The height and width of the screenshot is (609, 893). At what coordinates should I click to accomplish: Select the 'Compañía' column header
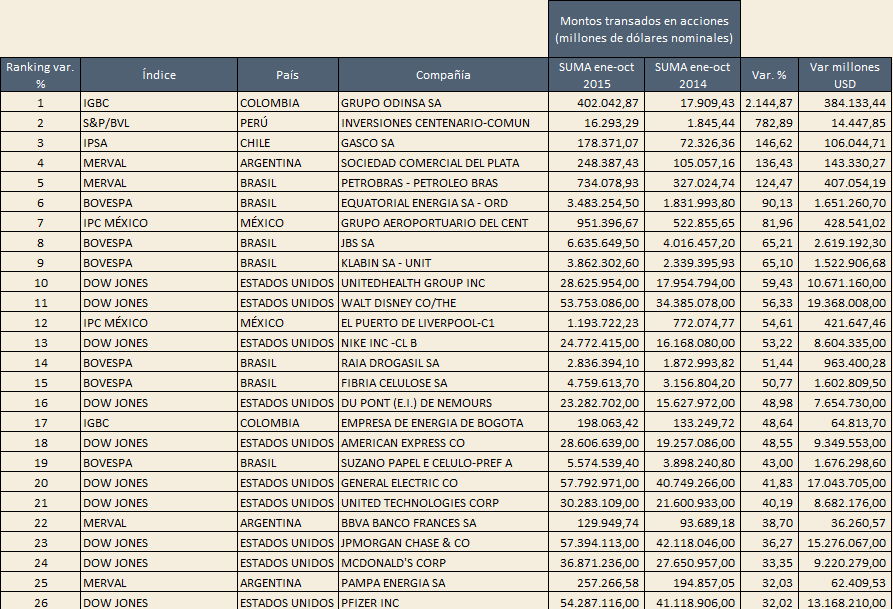coord(443,75)
